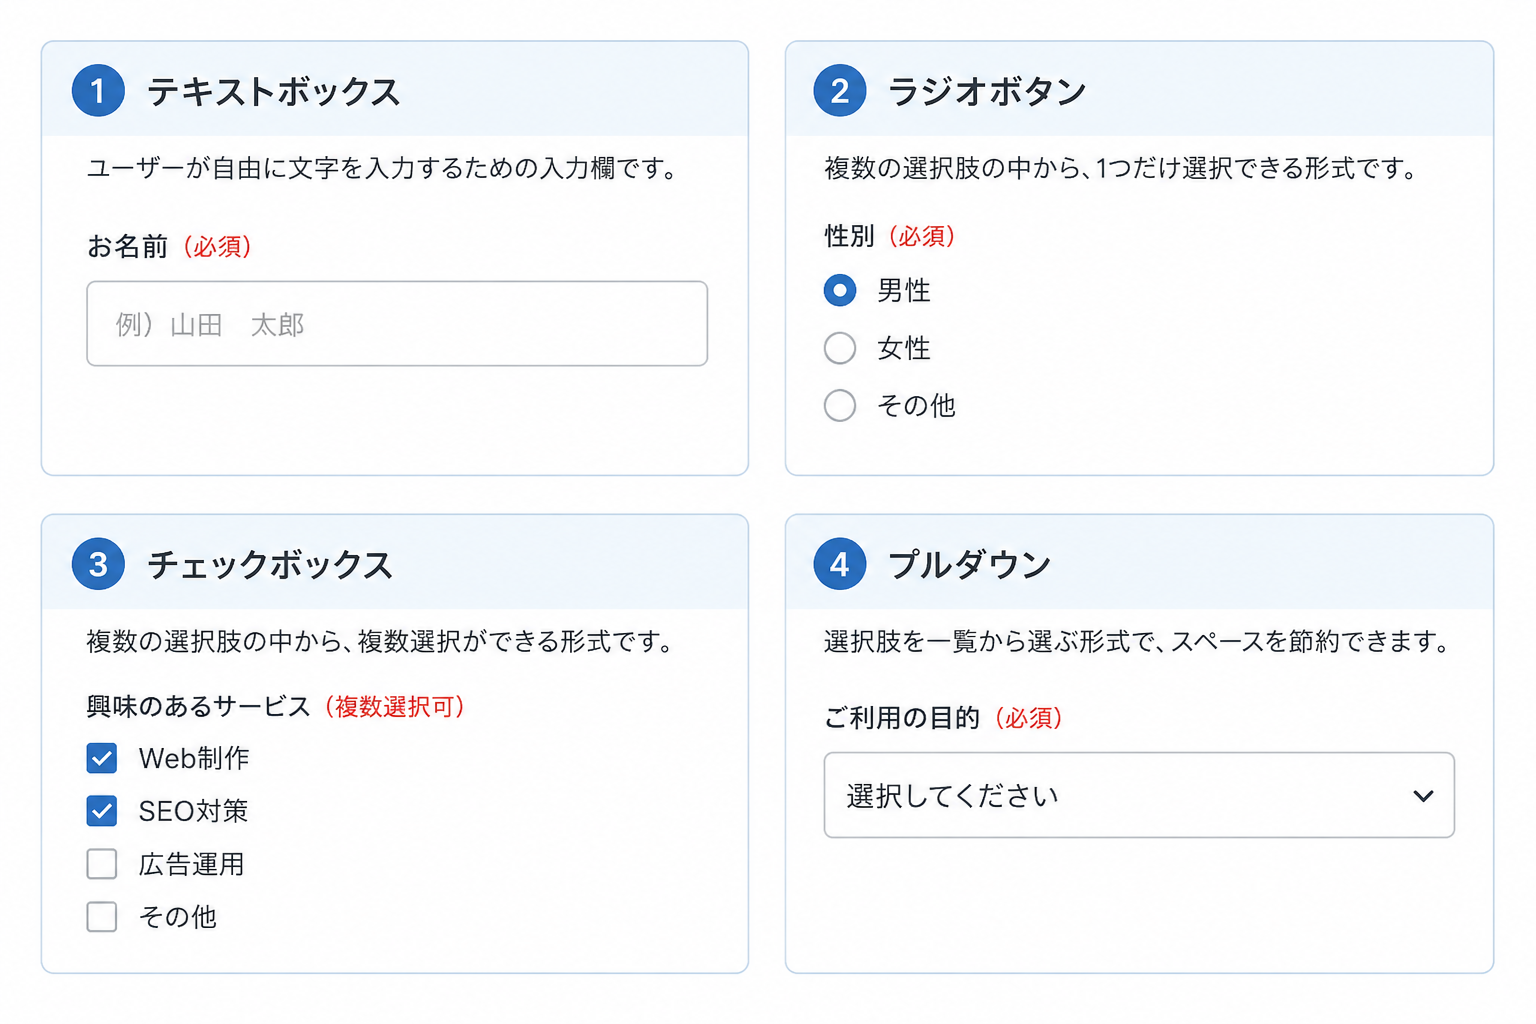Screen dimensions: 1536x1024
Task: Select the 男性 radio button
Action: (x=840, y=291)
